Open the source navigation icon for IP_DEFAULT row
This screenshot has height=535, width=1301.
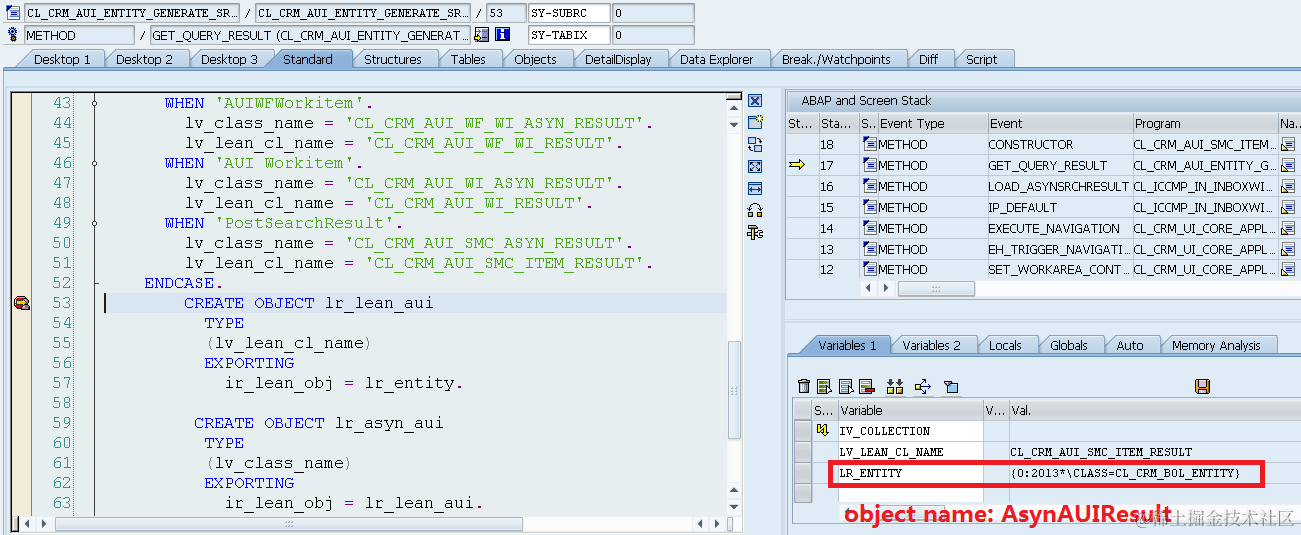click(1288, 208)
